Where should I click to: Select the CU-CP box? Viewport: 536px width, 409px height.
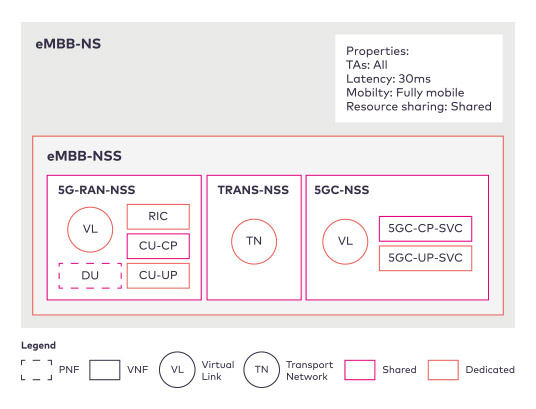158,246
